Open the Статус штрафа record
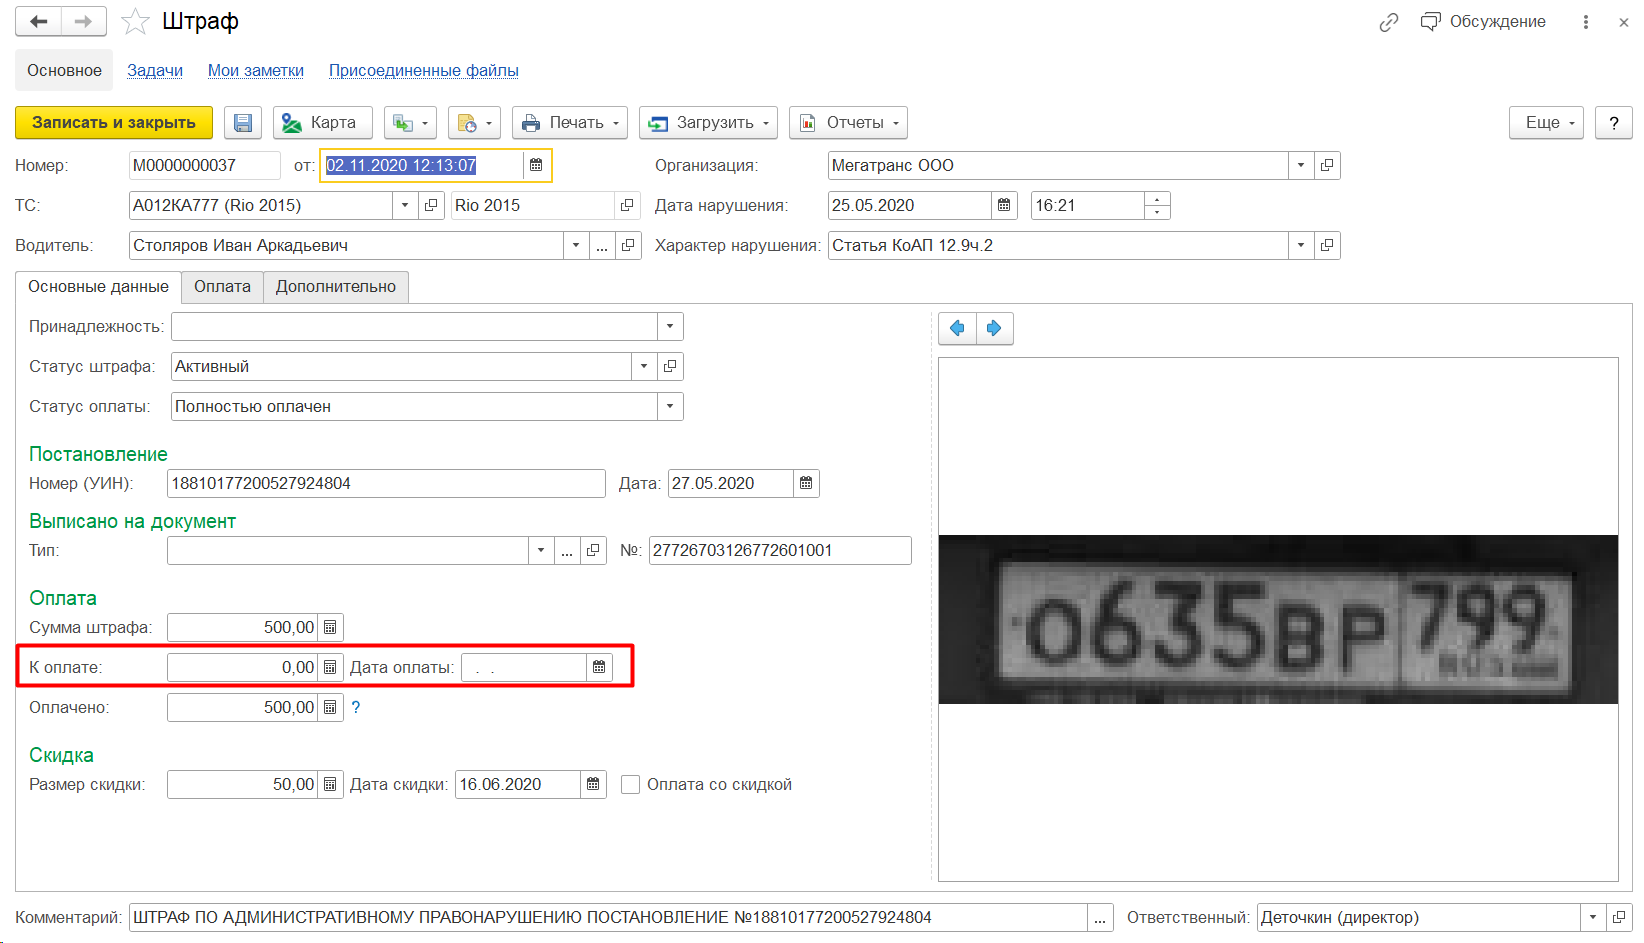The height and width of the screenshot is (943, 1644). click(x=670, y=367)
